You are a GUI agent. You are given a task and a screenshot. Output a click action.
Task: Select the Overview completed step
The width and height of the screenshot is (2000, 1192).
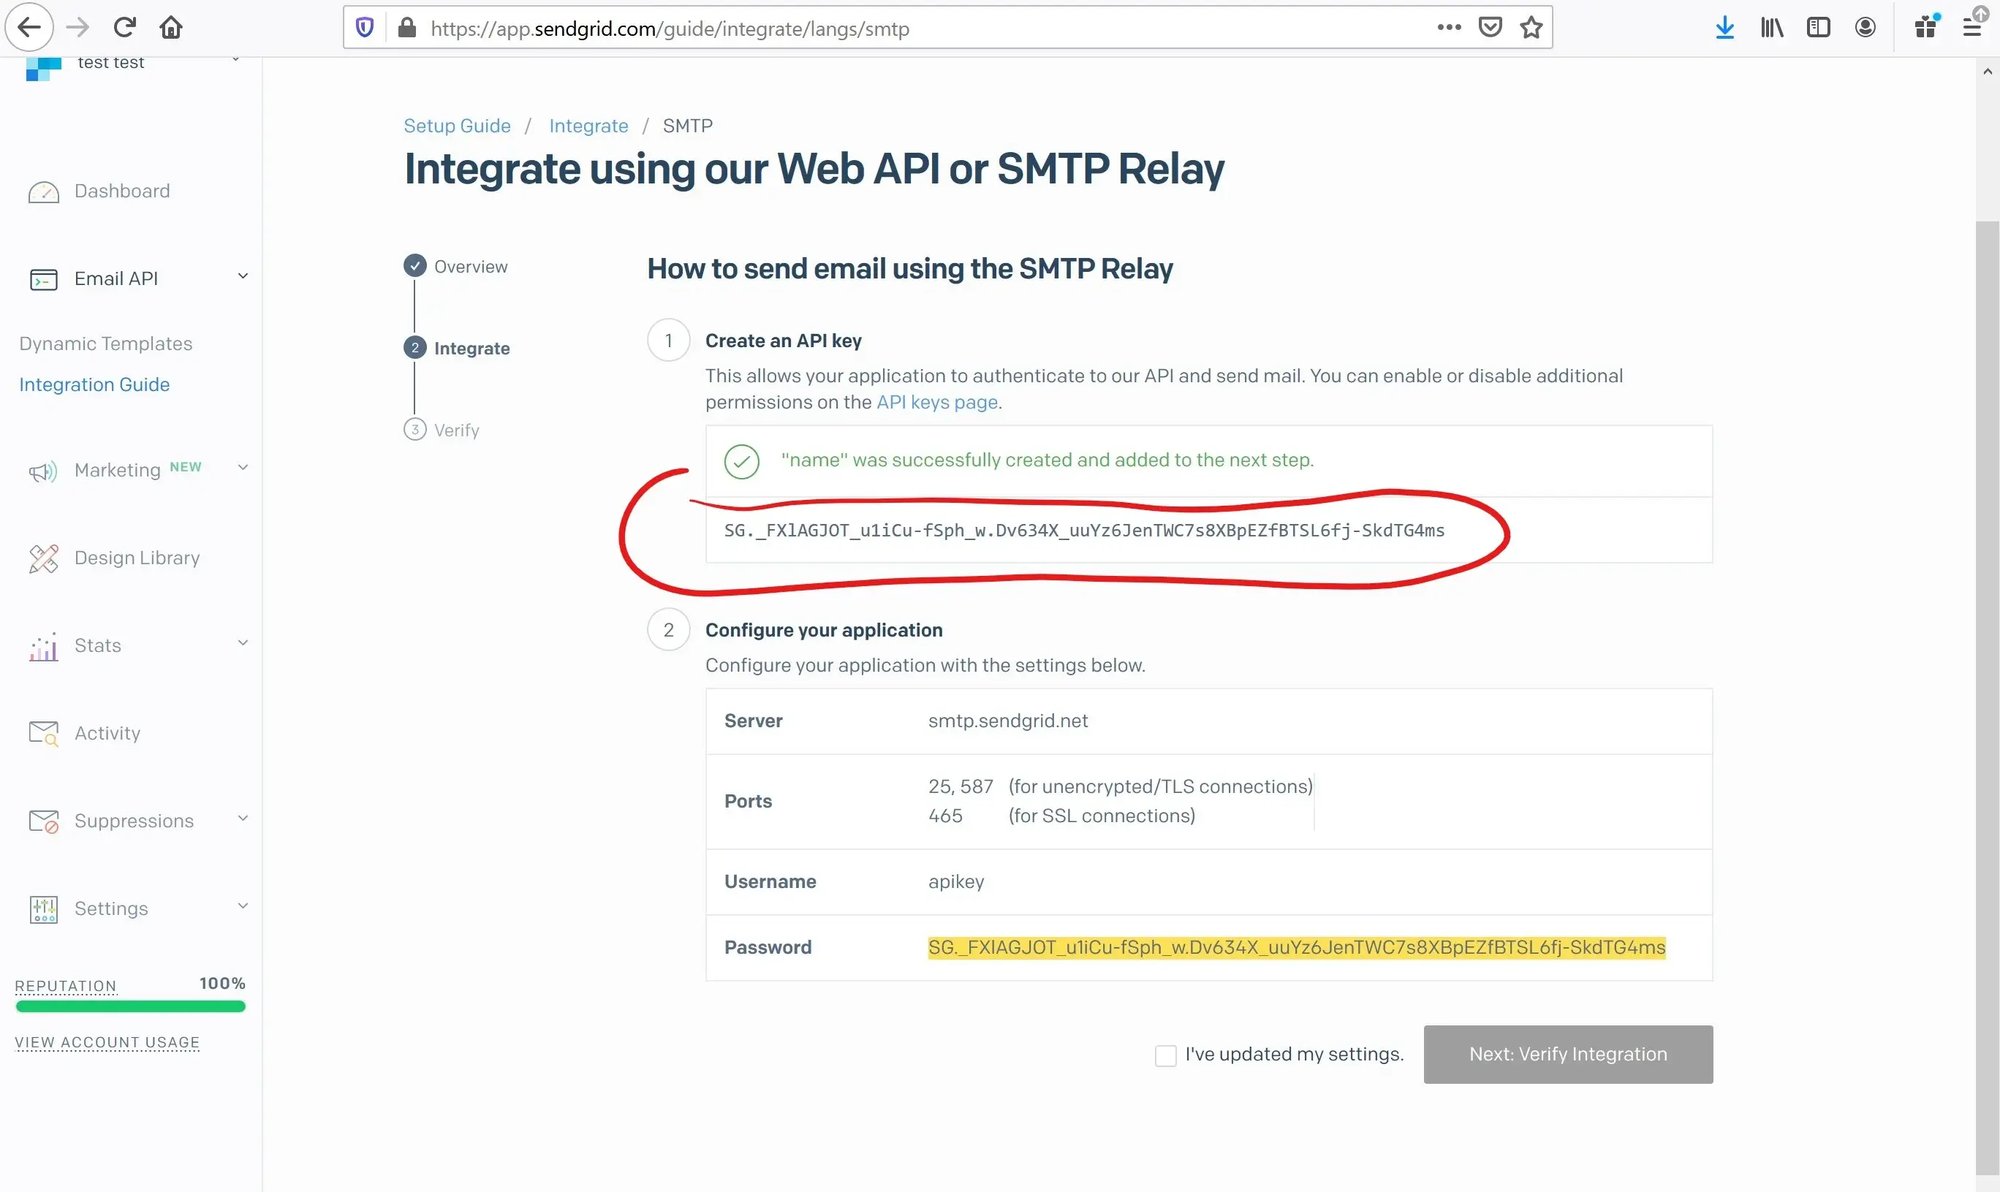pos(415,266)
